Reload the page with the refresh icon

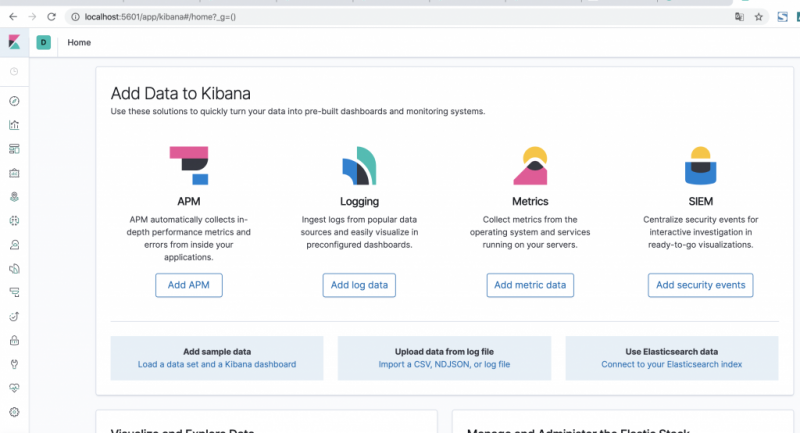[x=52, y=17]
